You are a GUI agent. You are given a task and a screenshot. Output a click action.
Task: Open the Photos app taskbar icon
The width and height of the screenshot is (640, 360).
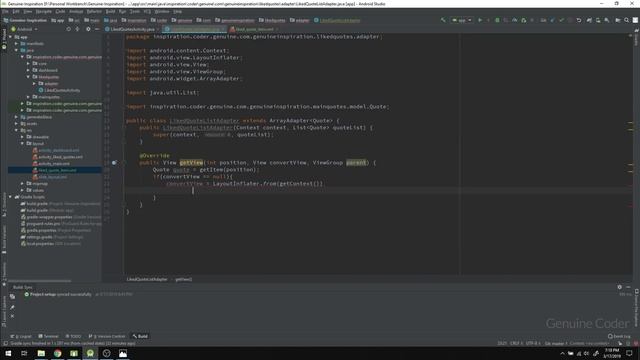pyautogui.click(x=123, y=353)
